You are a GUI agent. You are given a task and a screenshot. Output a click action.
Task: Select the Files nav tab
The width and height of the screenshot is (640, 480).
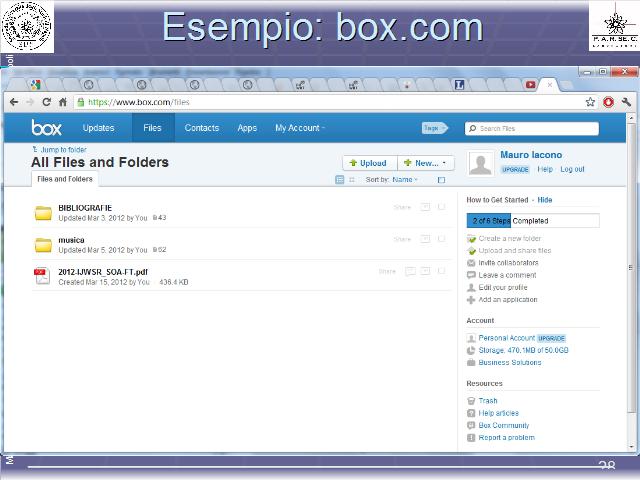click(153, 128)
